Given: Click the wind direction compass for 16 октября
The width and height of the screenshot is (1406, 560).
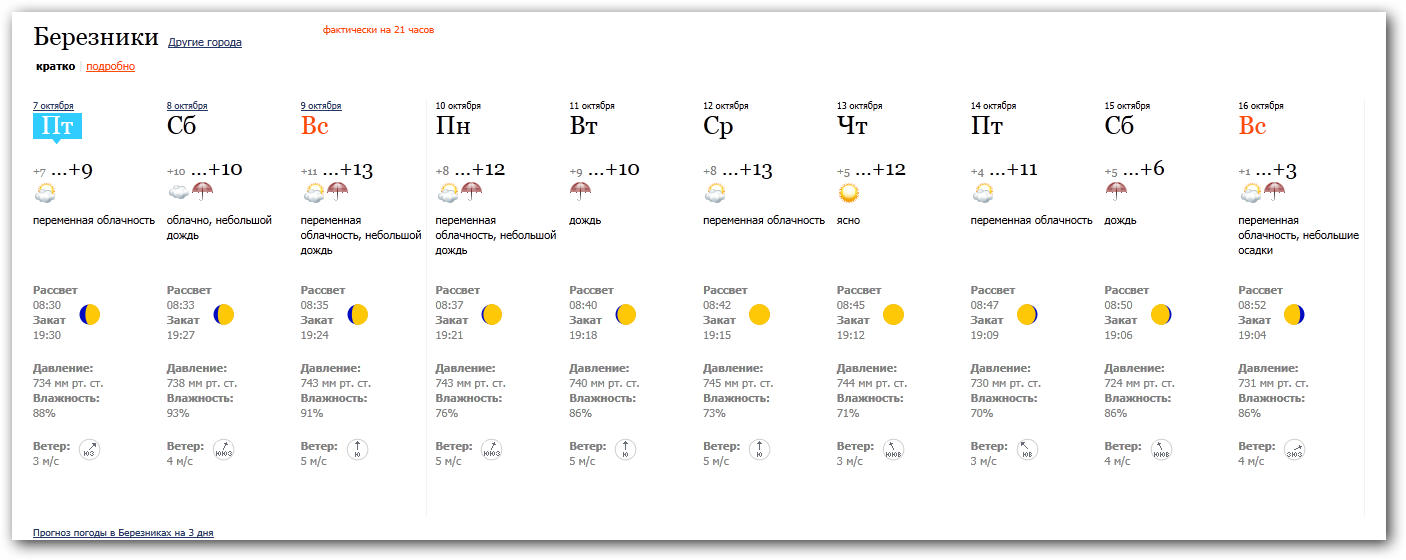Looking at the screenshot, I should (x=1295, y=450).
